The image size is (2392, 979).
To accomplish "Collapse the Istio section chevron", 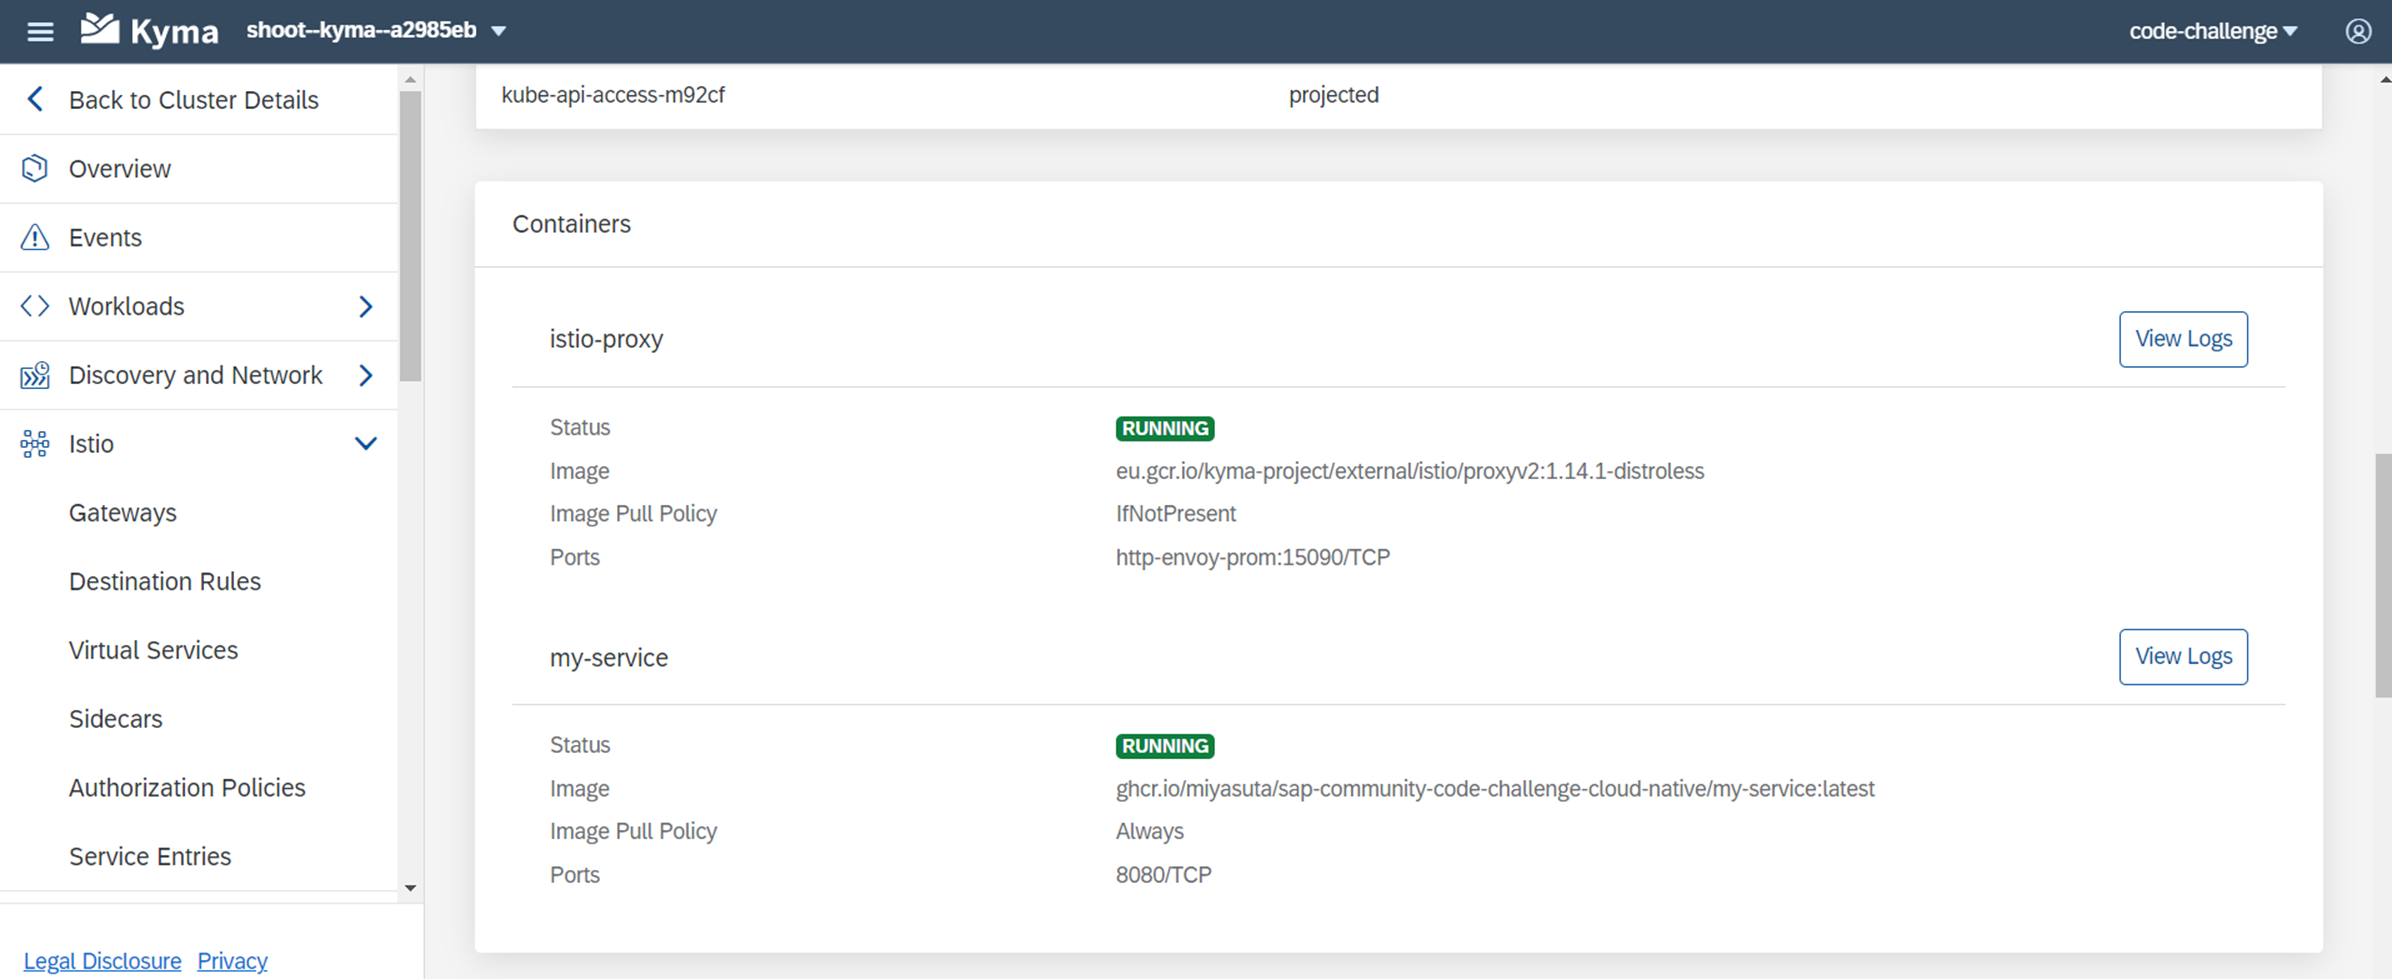I will click(366, 444).
